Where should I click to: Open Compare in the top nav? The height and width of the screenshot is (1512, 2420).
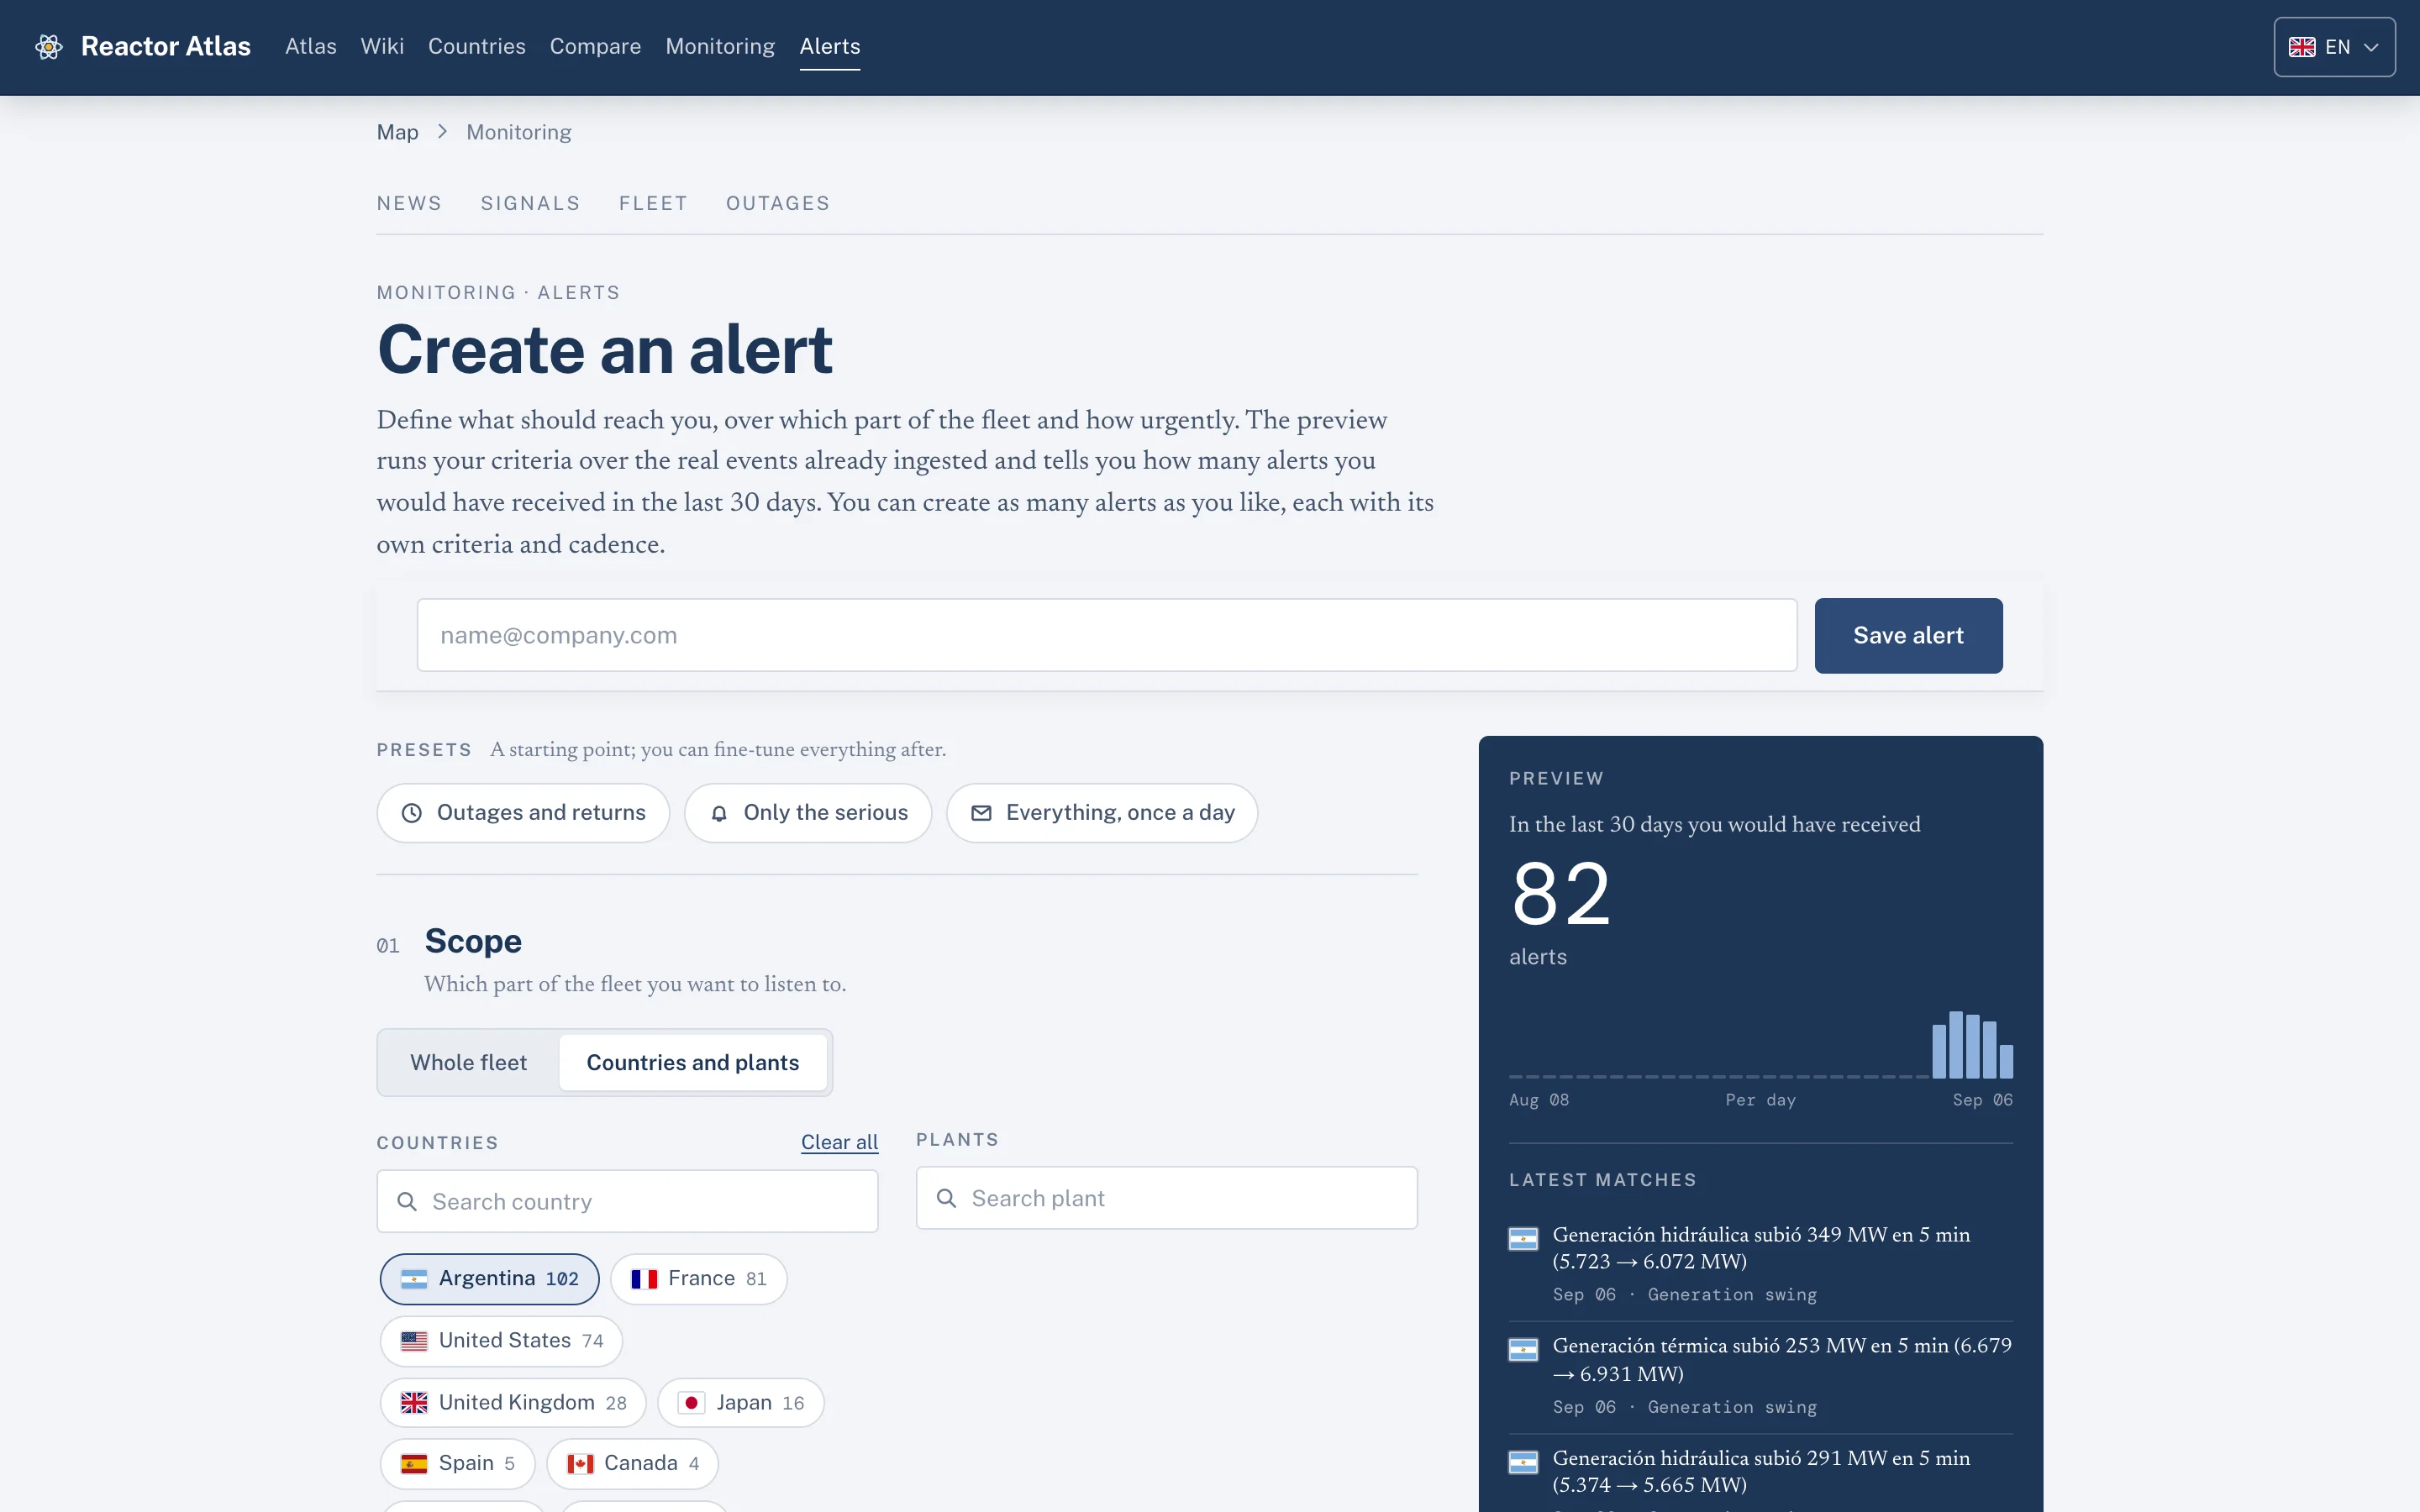point(595,47)
